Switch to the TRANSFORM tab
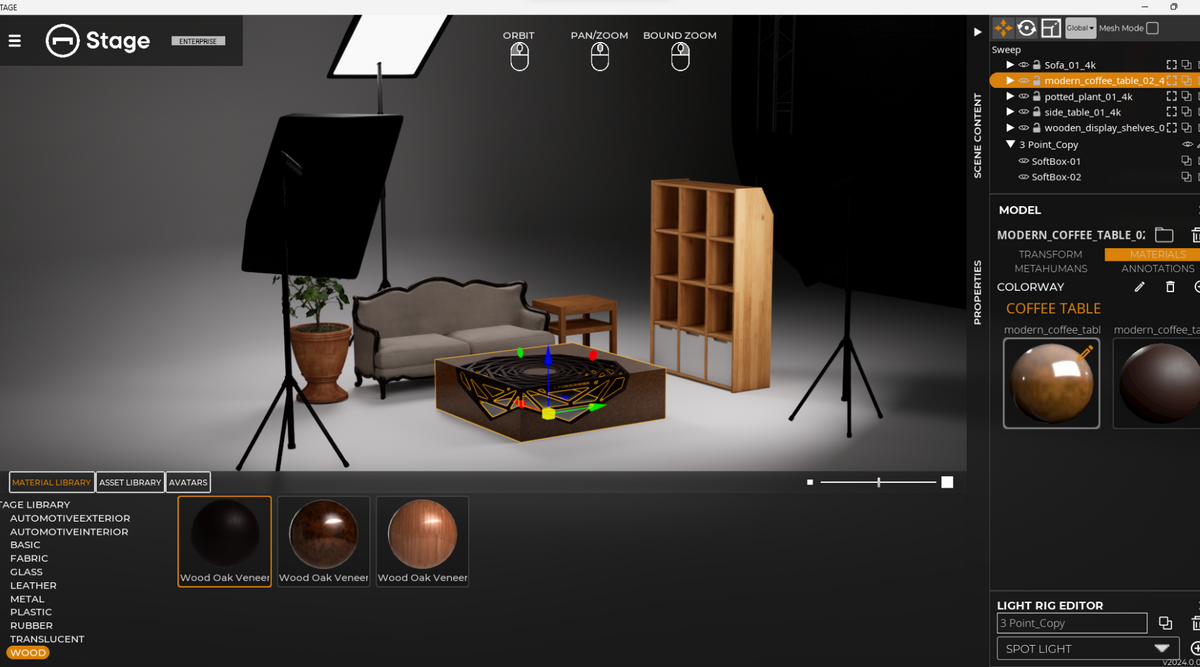 pos(1049,254)
